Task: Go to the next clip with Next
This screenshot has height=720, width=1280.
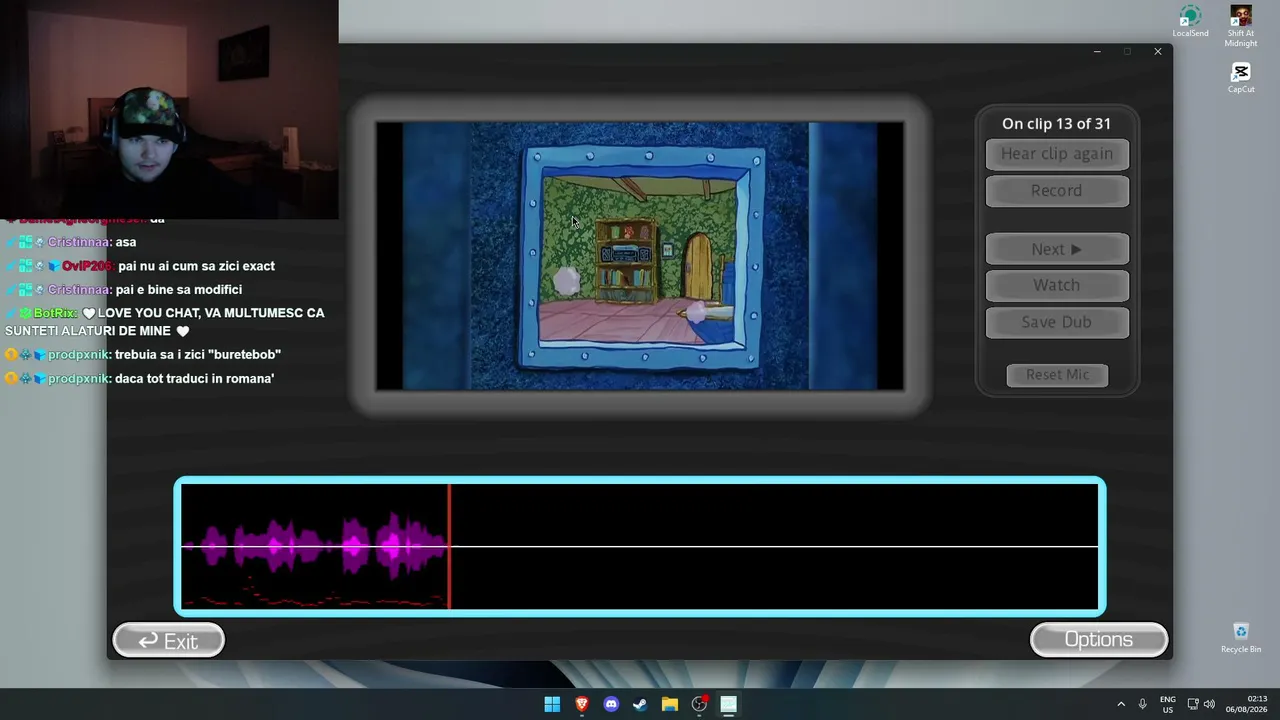Action: [x=1057, y=249]
